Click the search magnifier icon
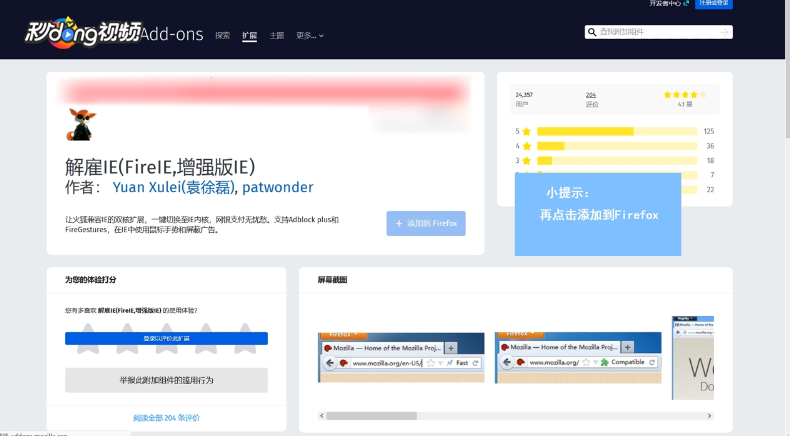Image resolution: width=790 pixels, height=436 pixels. [x=592, y=32]
